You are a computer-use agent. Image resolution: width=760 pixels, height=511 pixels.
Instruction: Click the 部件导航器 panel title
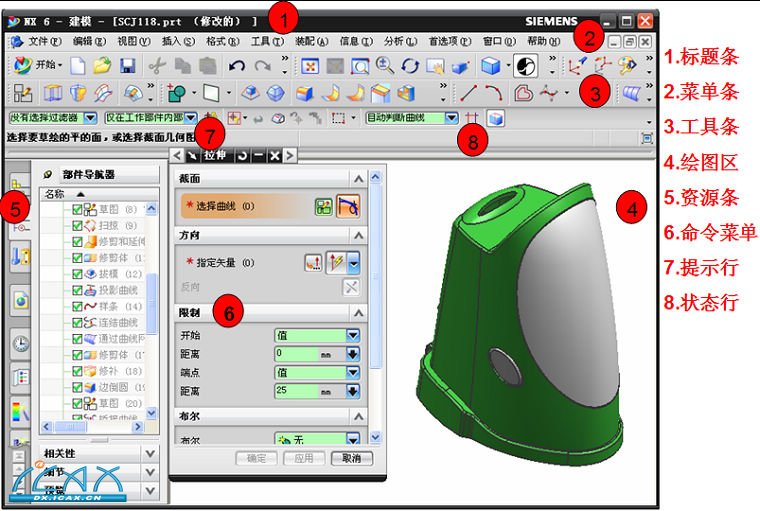89,175
